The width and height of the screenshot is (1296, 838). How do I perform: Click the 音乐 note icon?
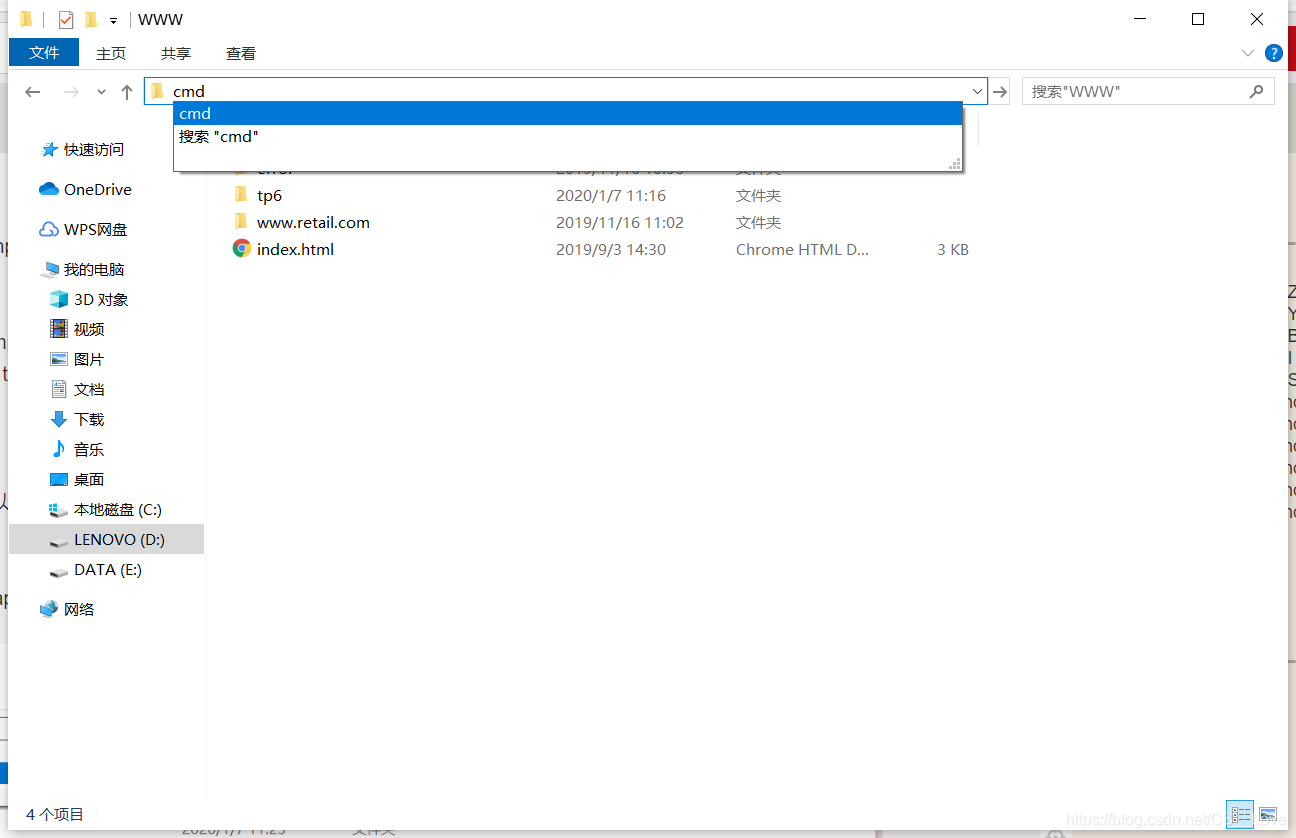coord(59,450)
